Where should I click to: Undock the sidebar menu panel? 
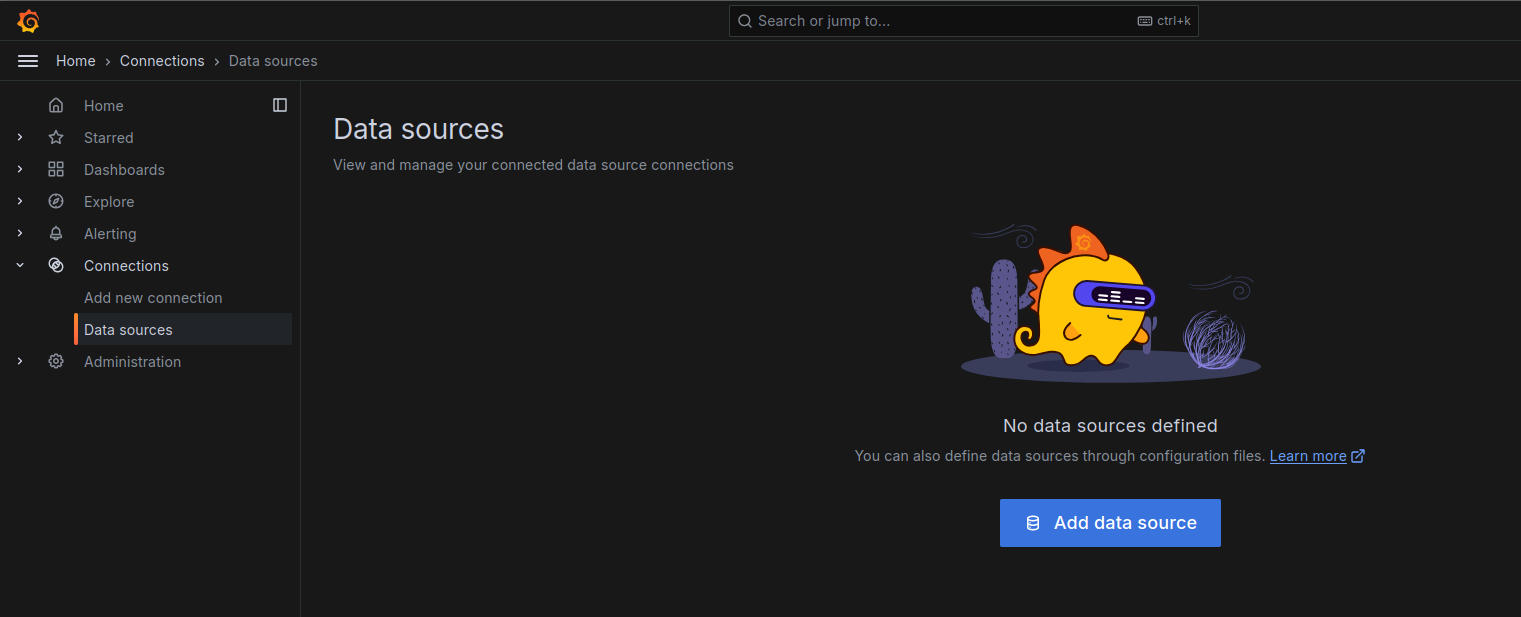pos(280,105)
